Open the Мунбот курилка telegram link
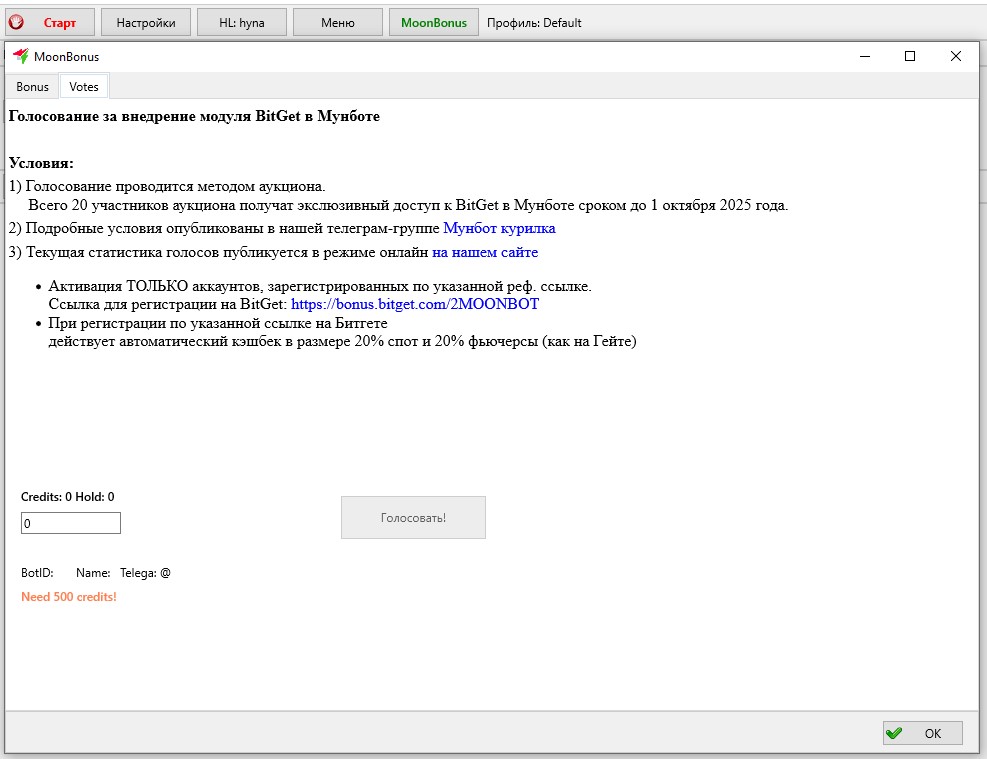Screen dimensions: 987x759 499,228
